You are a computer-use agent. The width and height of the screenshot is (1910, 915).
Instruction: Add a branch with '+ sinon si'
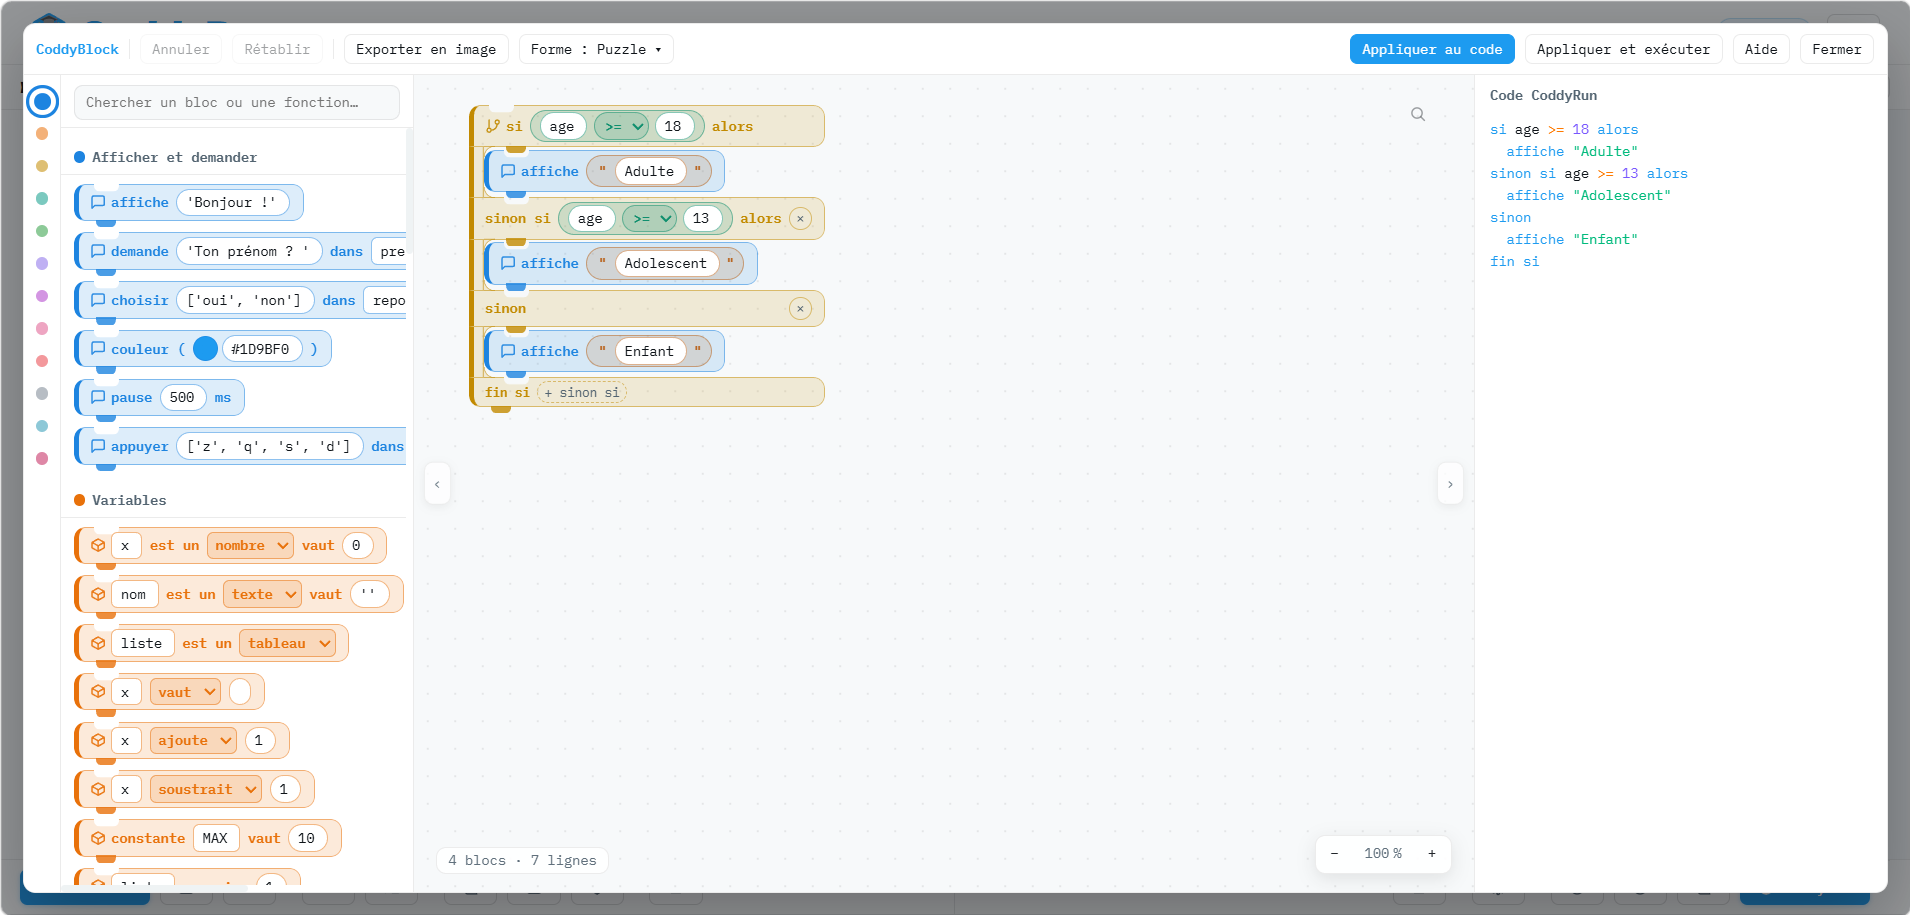point(582,392)
